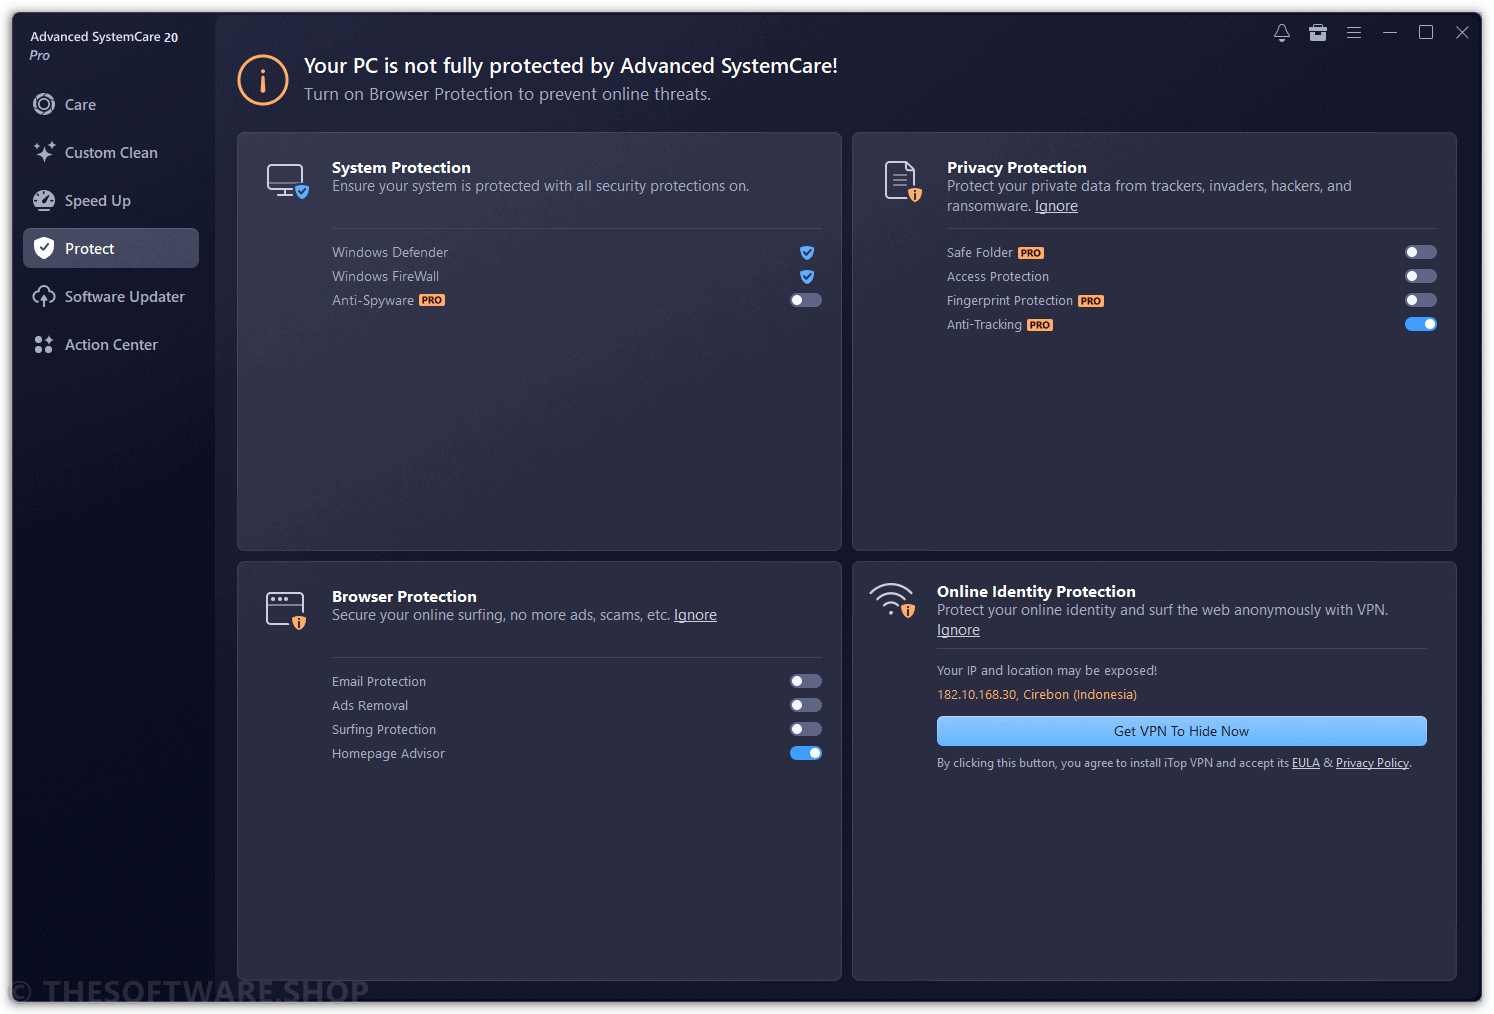Screen dimensions: 1494x1014
Task: Click the Browser Protection window icon
Action: 286,610
